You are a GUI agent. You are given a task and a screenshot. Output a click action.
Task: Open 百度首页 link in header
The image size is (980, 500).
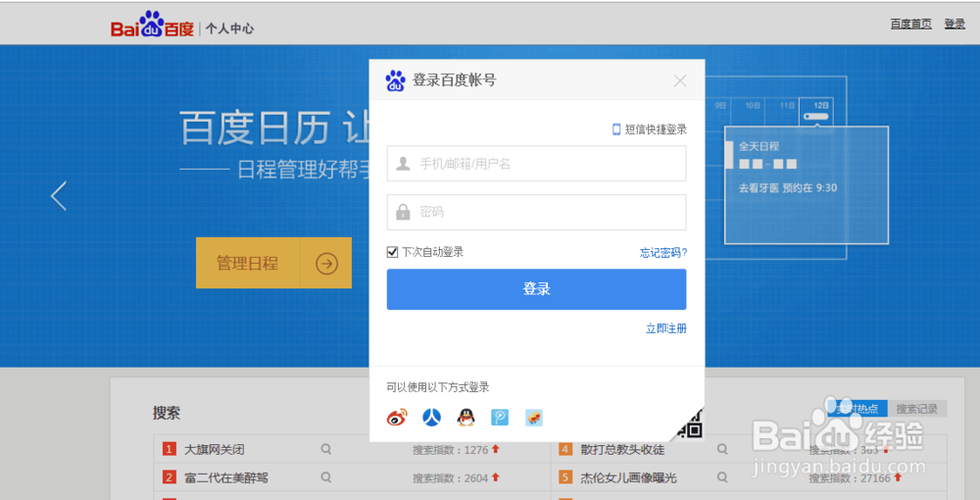pyautogui.click(x=911, y=24)
